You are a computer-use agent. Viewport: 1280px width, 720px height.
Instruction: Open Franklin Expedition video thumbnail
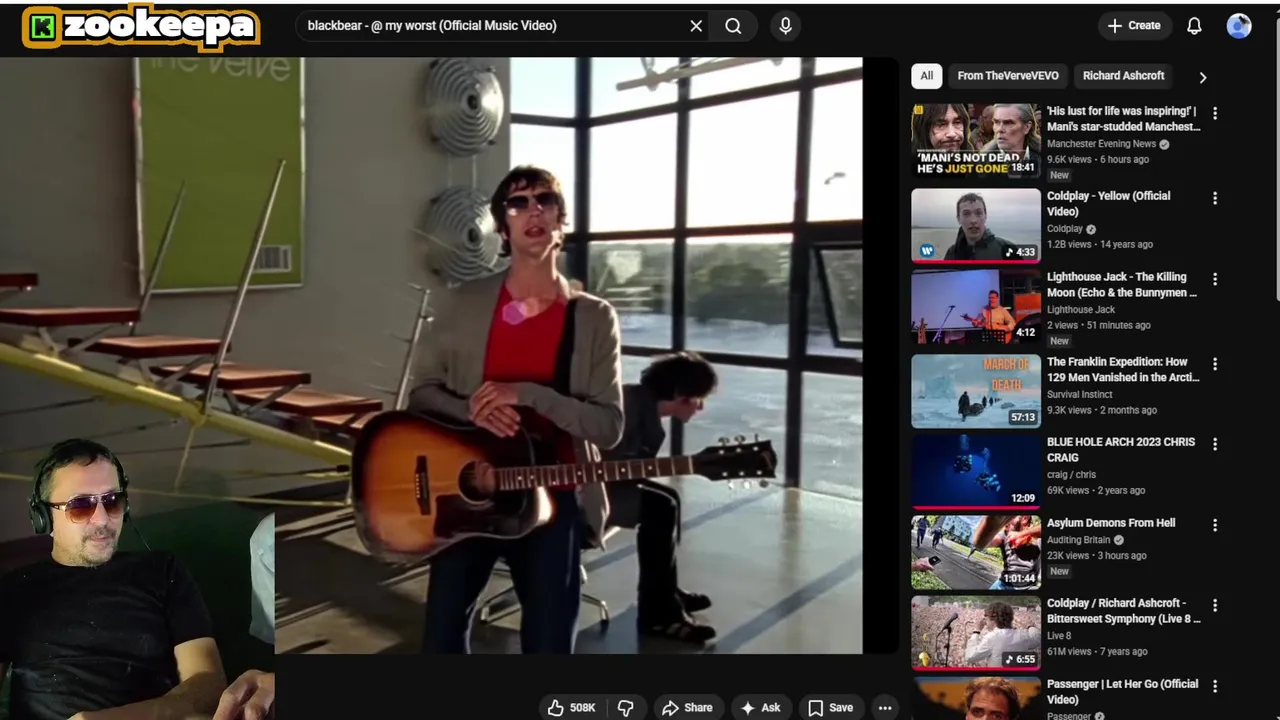976,391
